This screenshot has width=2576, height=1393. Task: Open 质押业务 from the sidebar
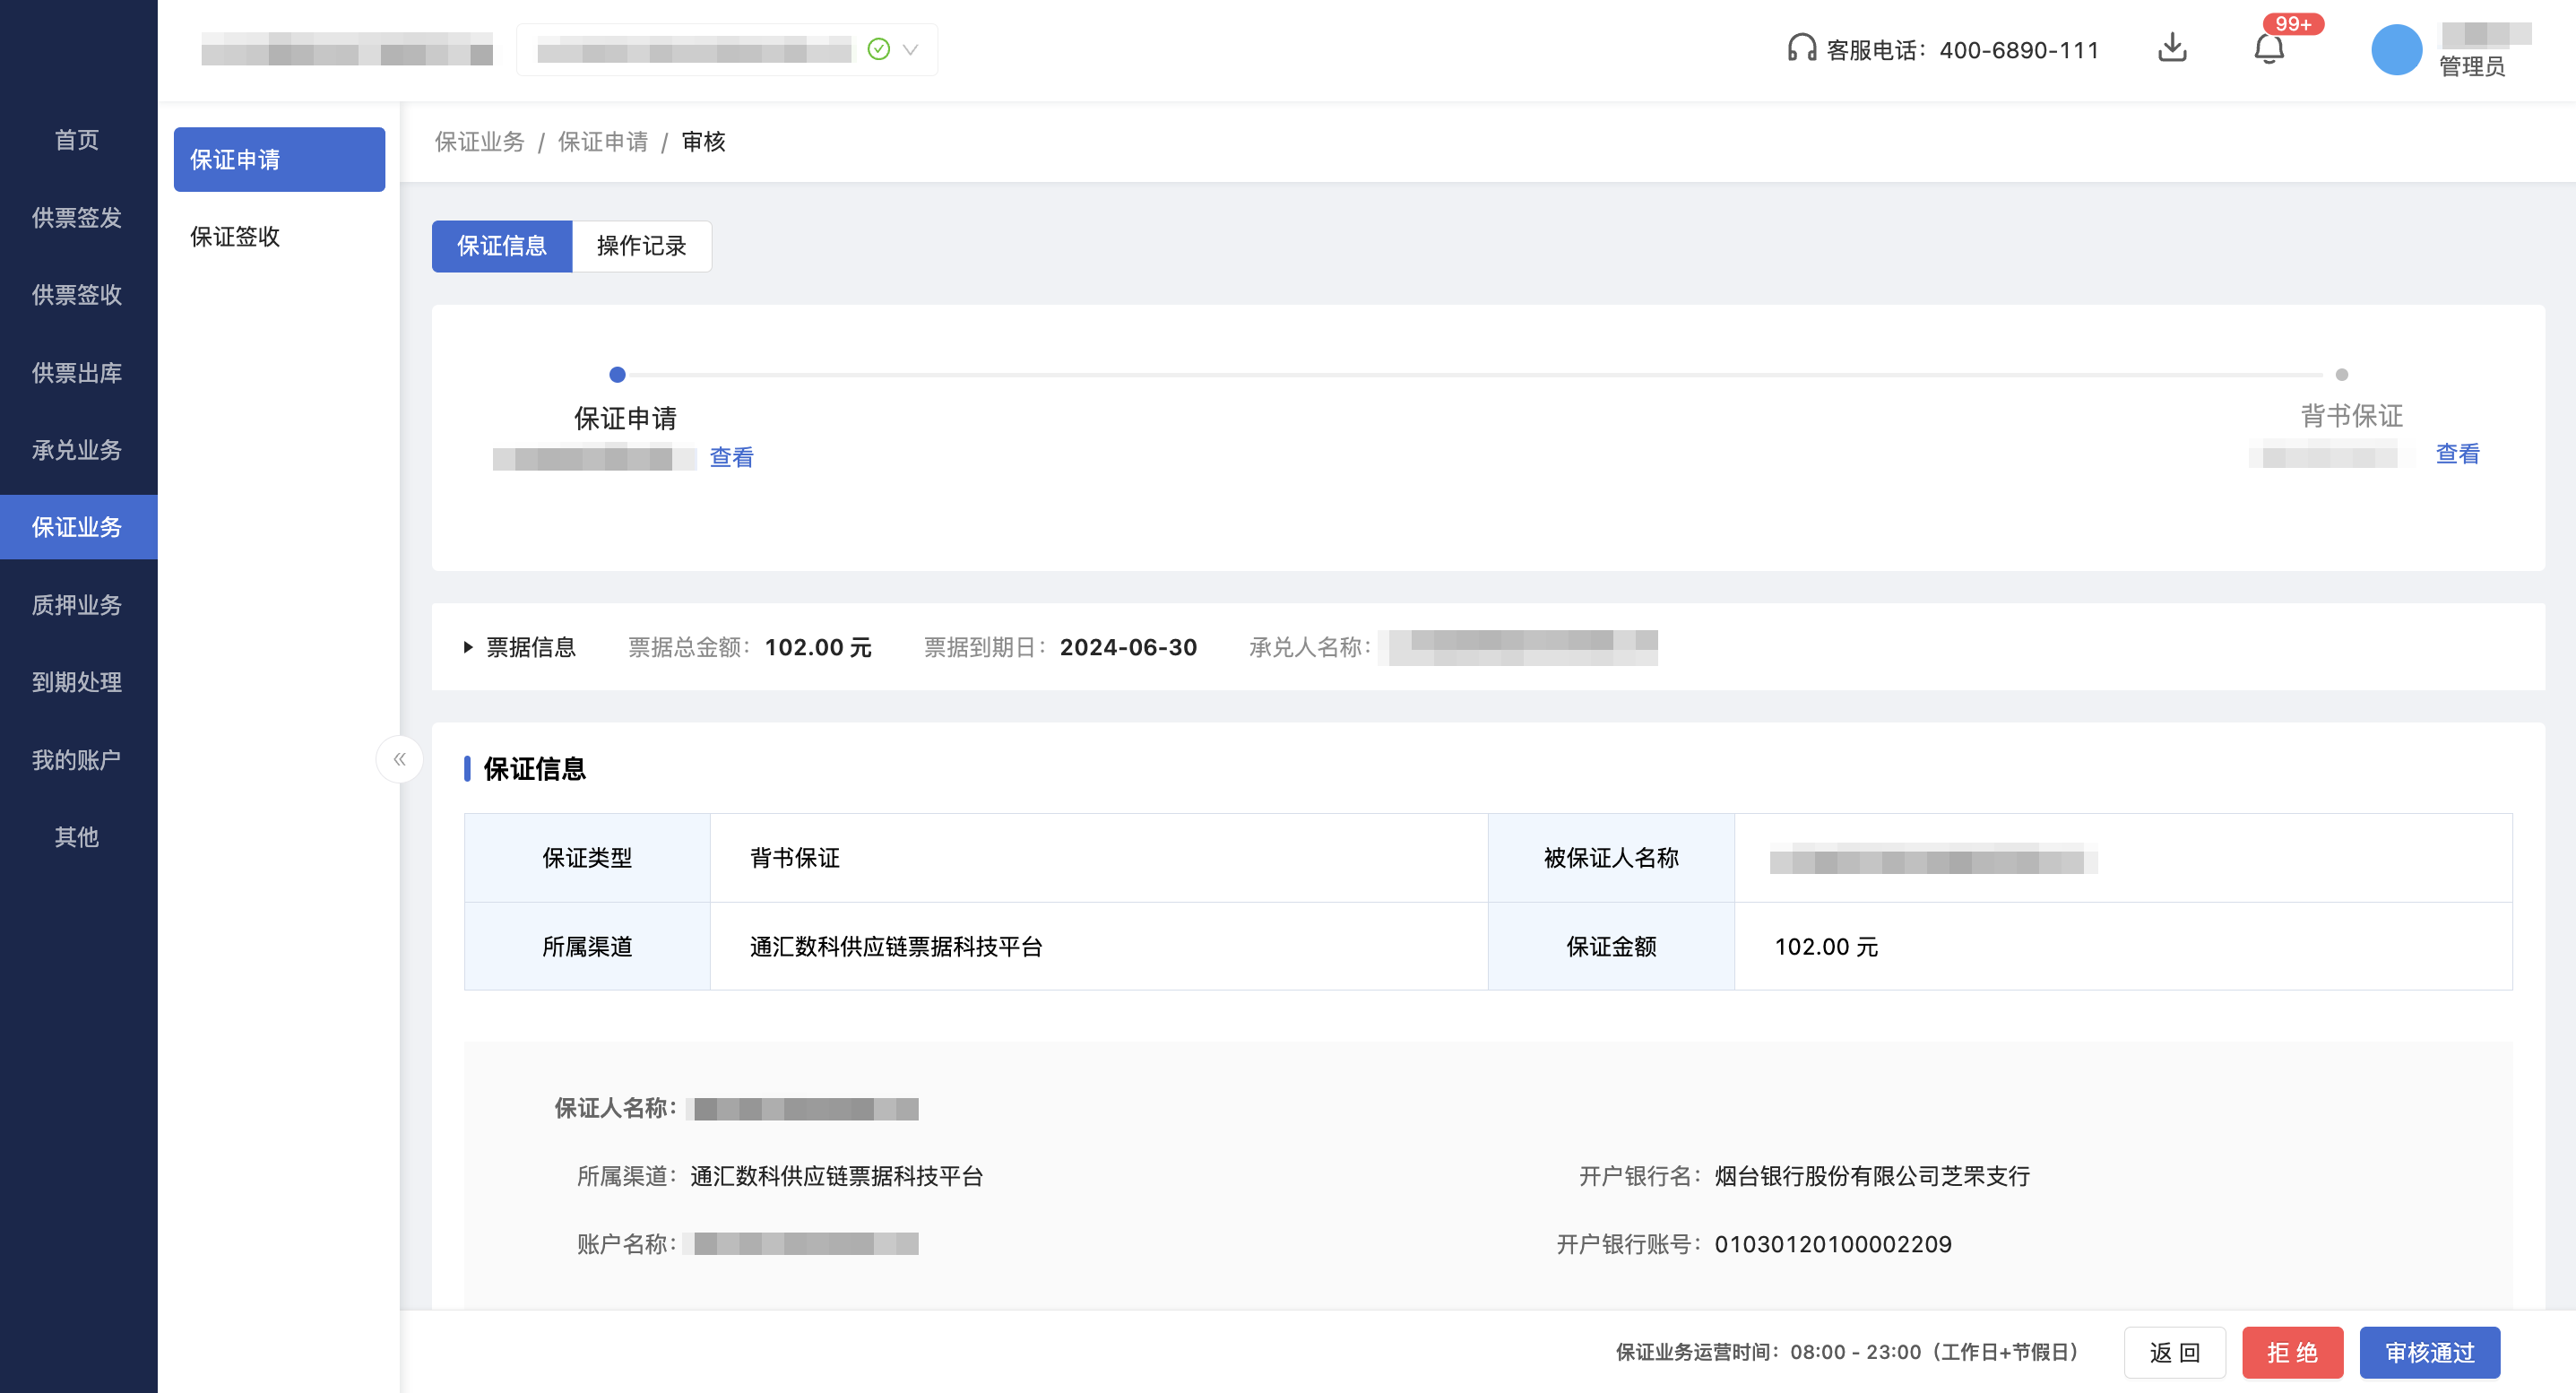tap(78, 605)
